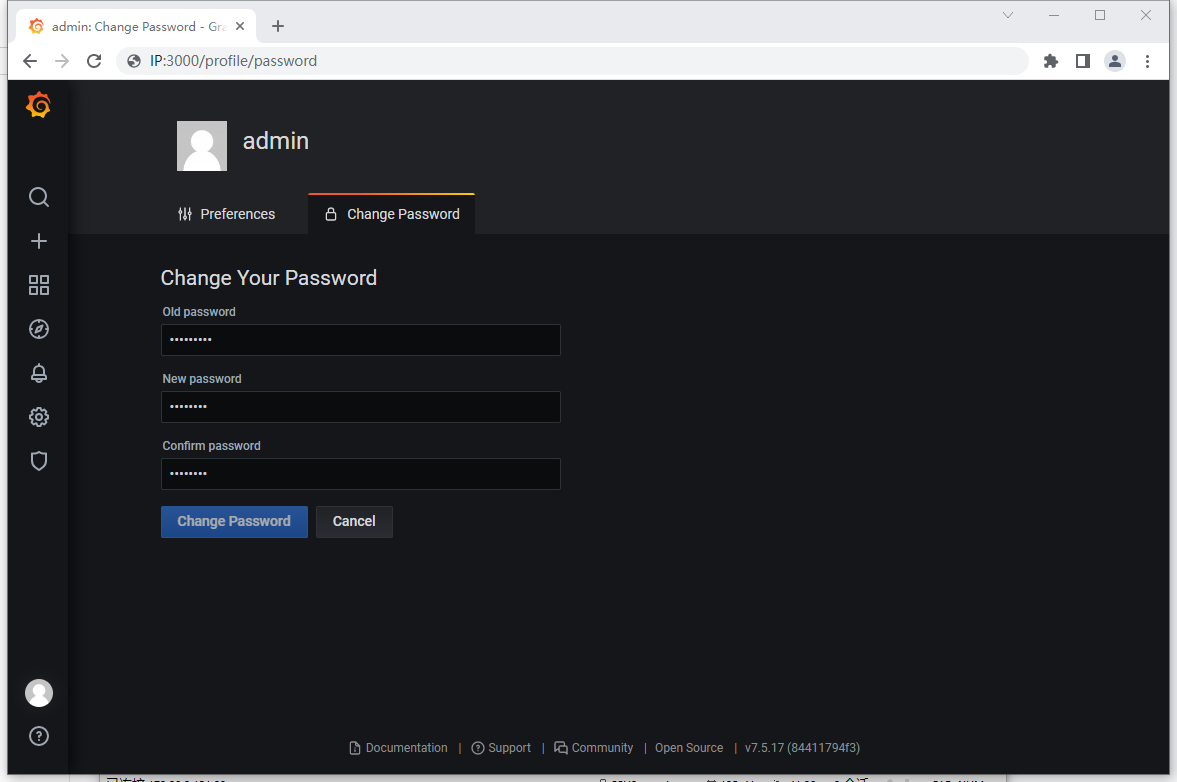Open the Support footer link
This screenshot has height=782, width=1177.
coord(501,748)
